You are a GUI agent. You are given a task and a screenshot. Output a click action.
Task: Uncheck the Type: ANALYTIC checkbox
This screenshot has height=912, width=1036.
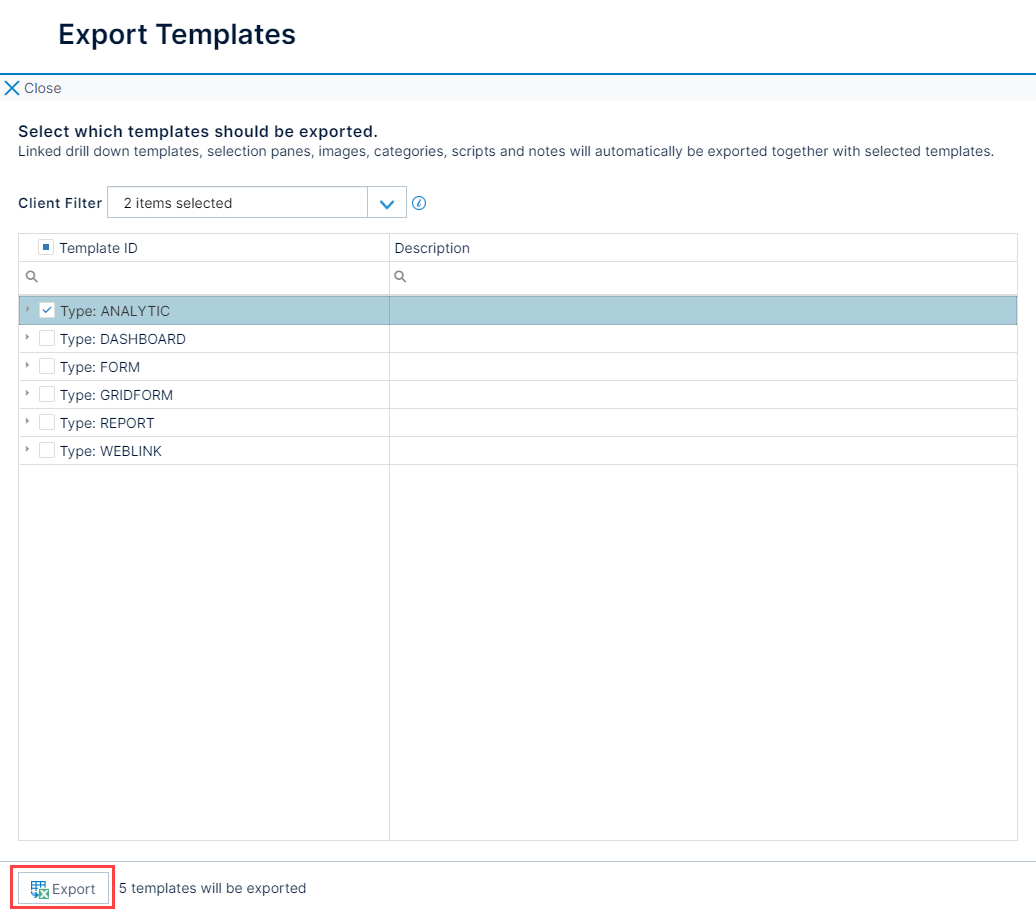tap(46, 310)
